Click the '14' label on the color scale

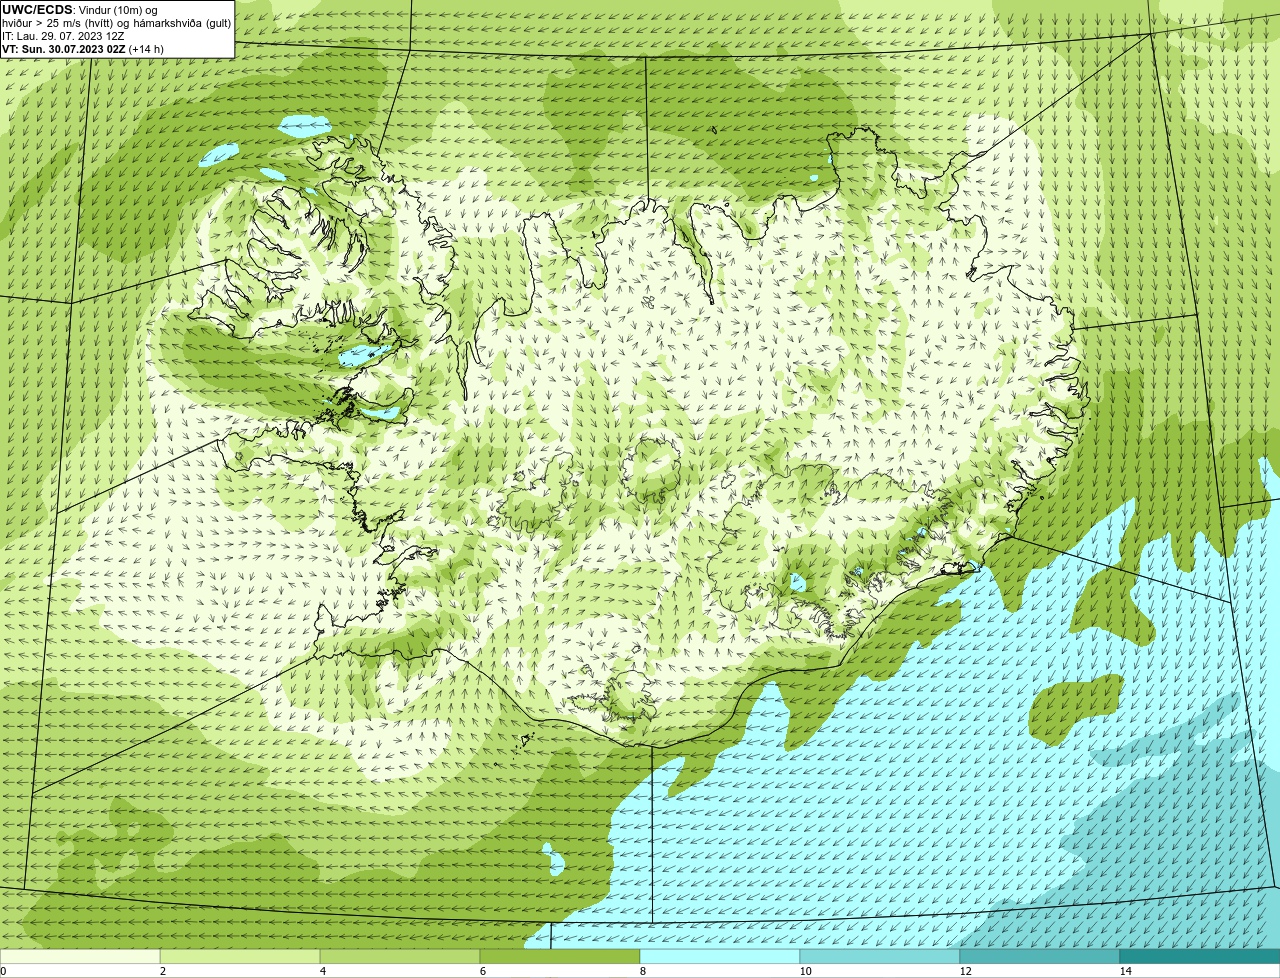[x=1125, y=971]
